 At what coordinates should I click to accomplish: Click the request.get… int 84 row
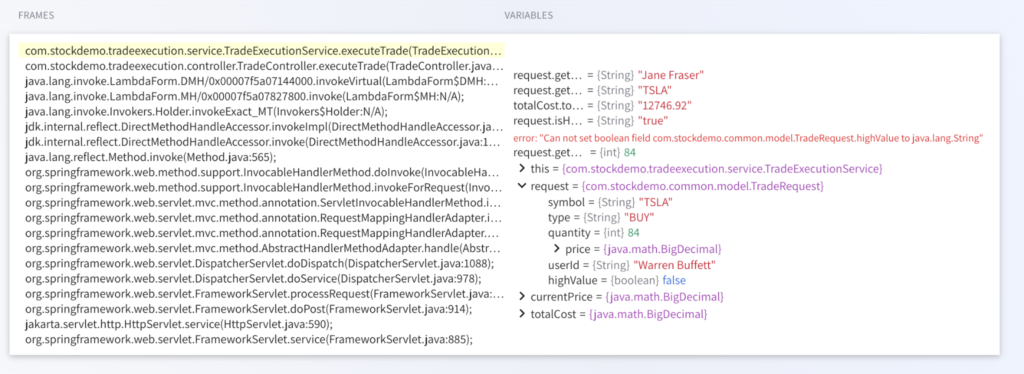[x=575, y=153]
